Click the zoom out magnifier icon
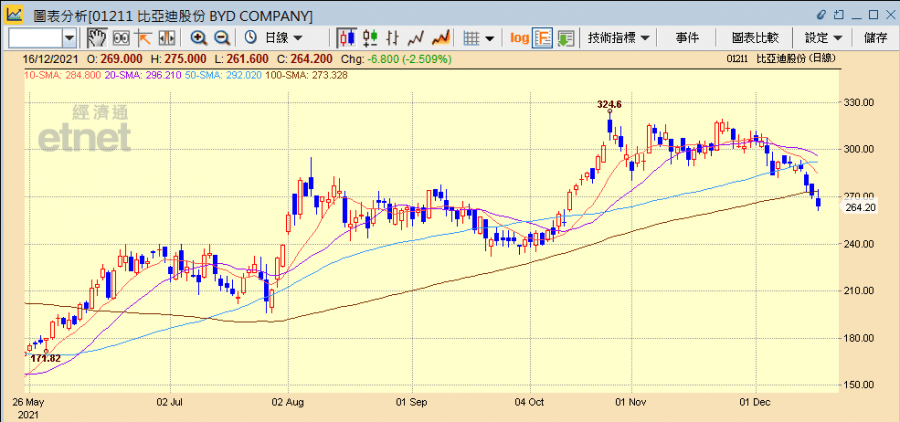 pos(221,38)
